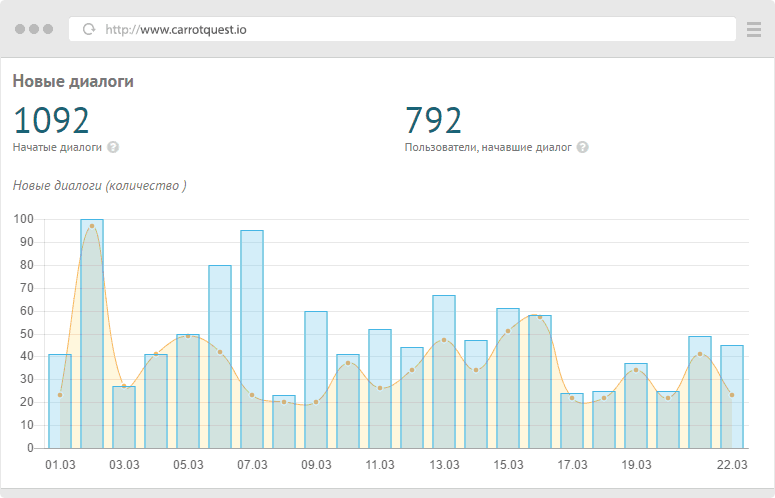The image size is (775, 498).
Task: Click help icon beside Начатые диалоги
Action: [x=113, y=147]
